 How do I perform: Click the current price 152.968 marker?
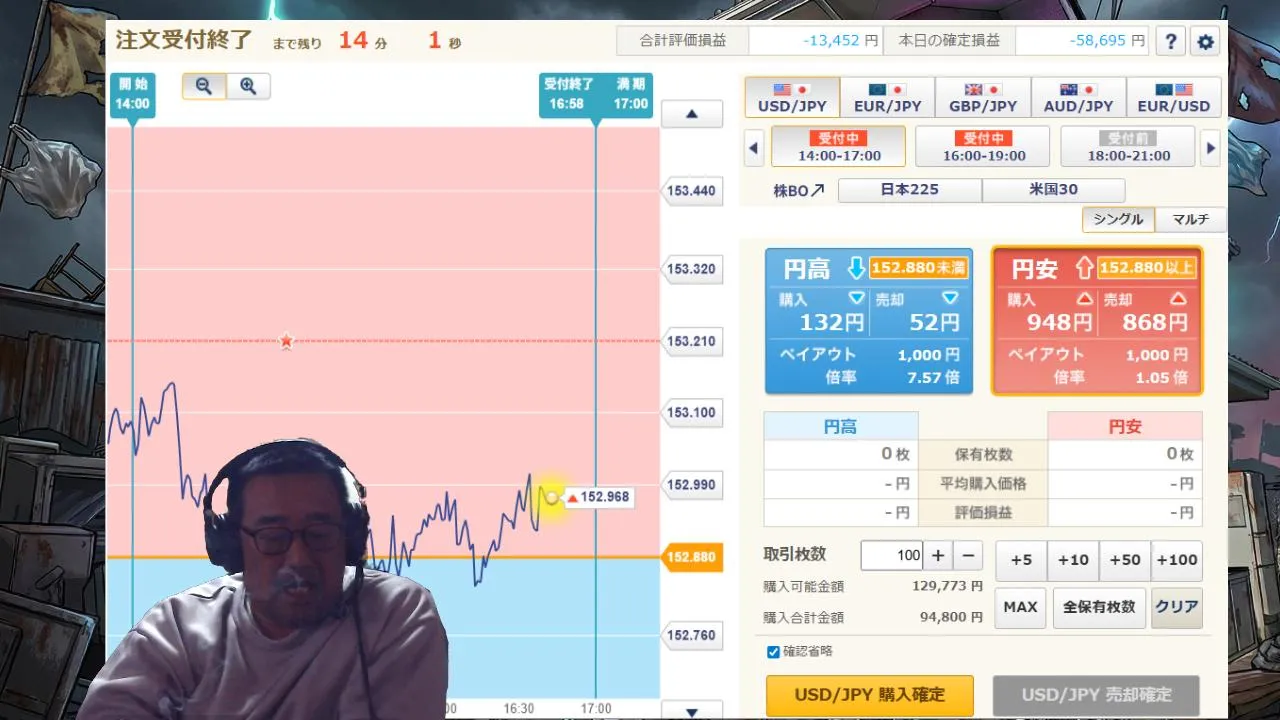pos(598,497)
